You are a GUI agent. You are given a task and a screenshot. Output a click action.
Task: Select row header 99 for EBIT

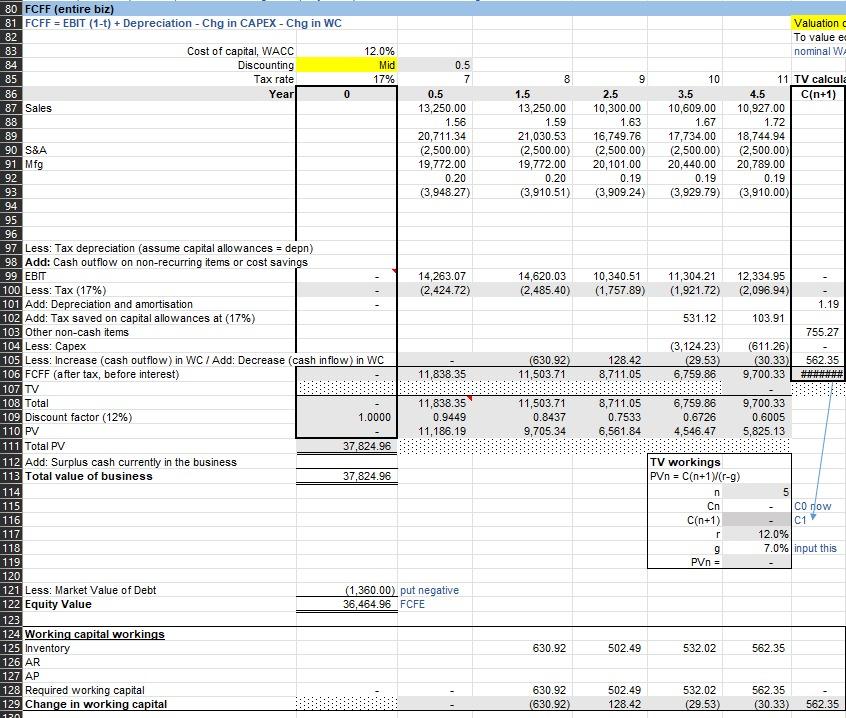(11, 276)
